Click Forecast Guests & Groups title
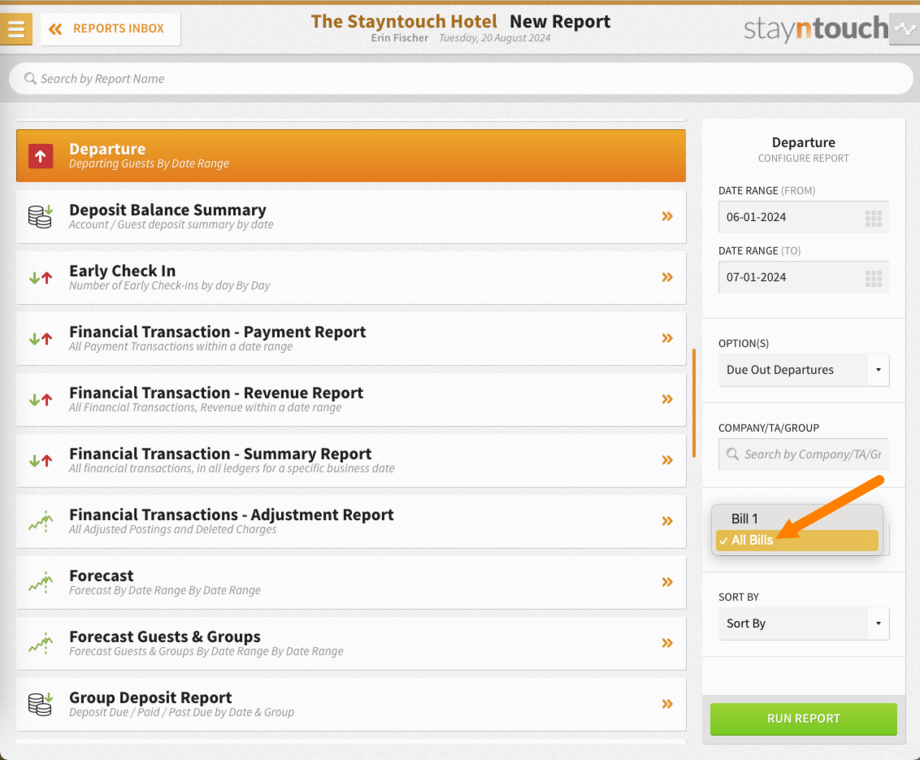The image size is (920, 760). tap(165, 637)
